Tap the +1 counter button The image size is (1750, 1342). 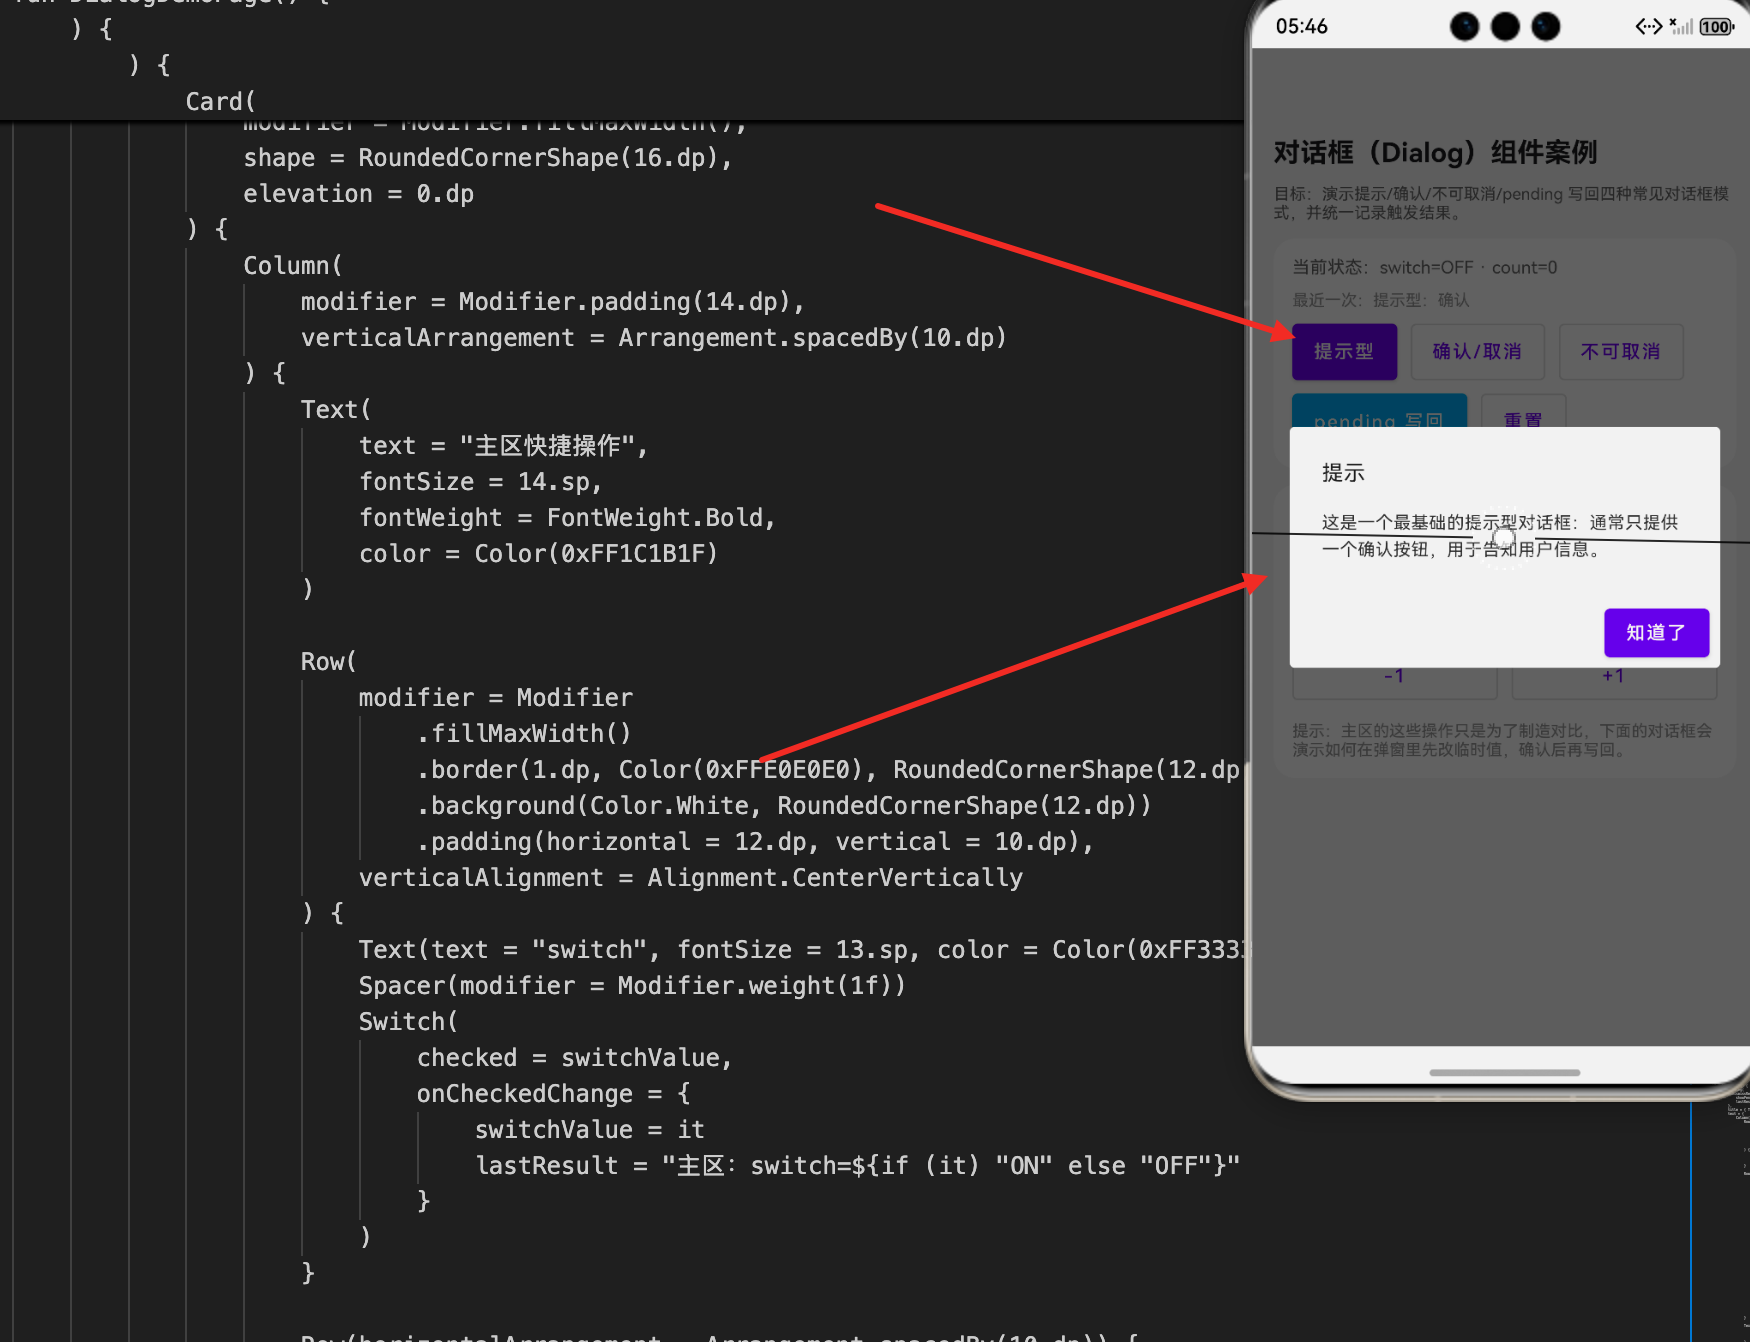click(1613, 681)
